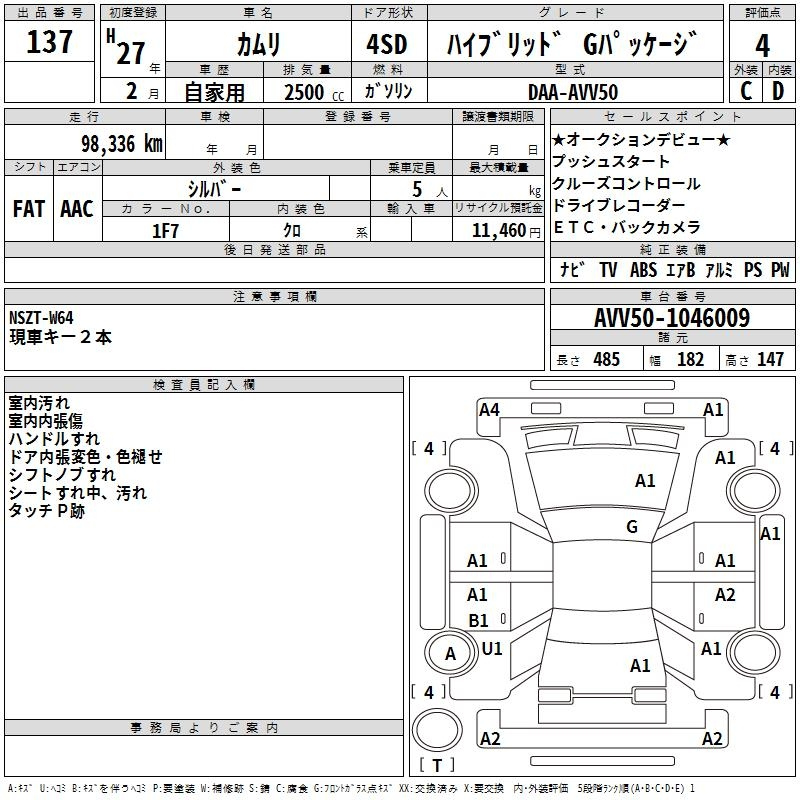Select the recycle deposit 11,460 yen cell

coord(498,230)
